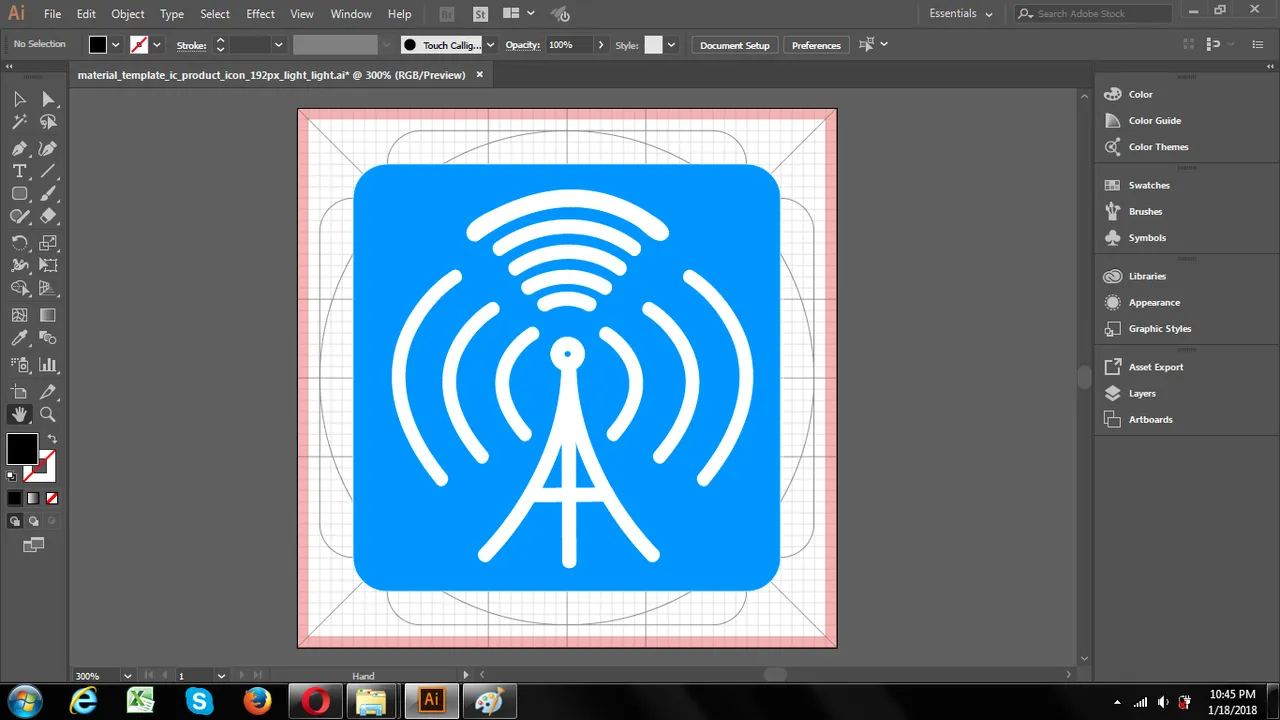Switch to the material_template document tab

click(271, 75)
